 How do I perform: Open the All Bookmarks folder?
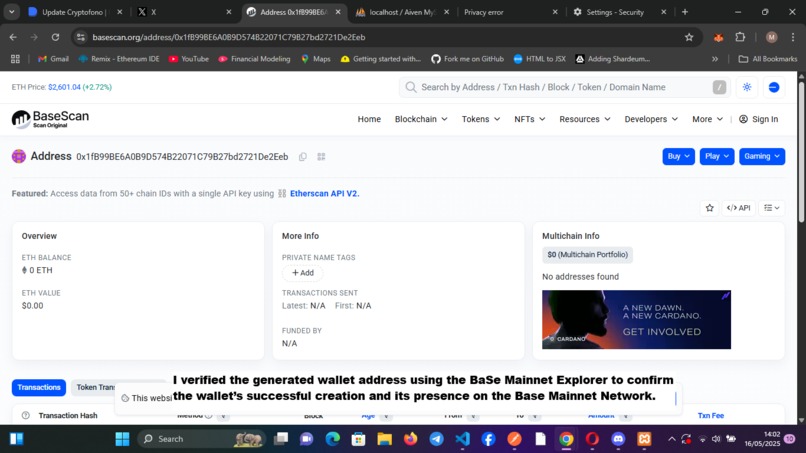tap(767, 59)
